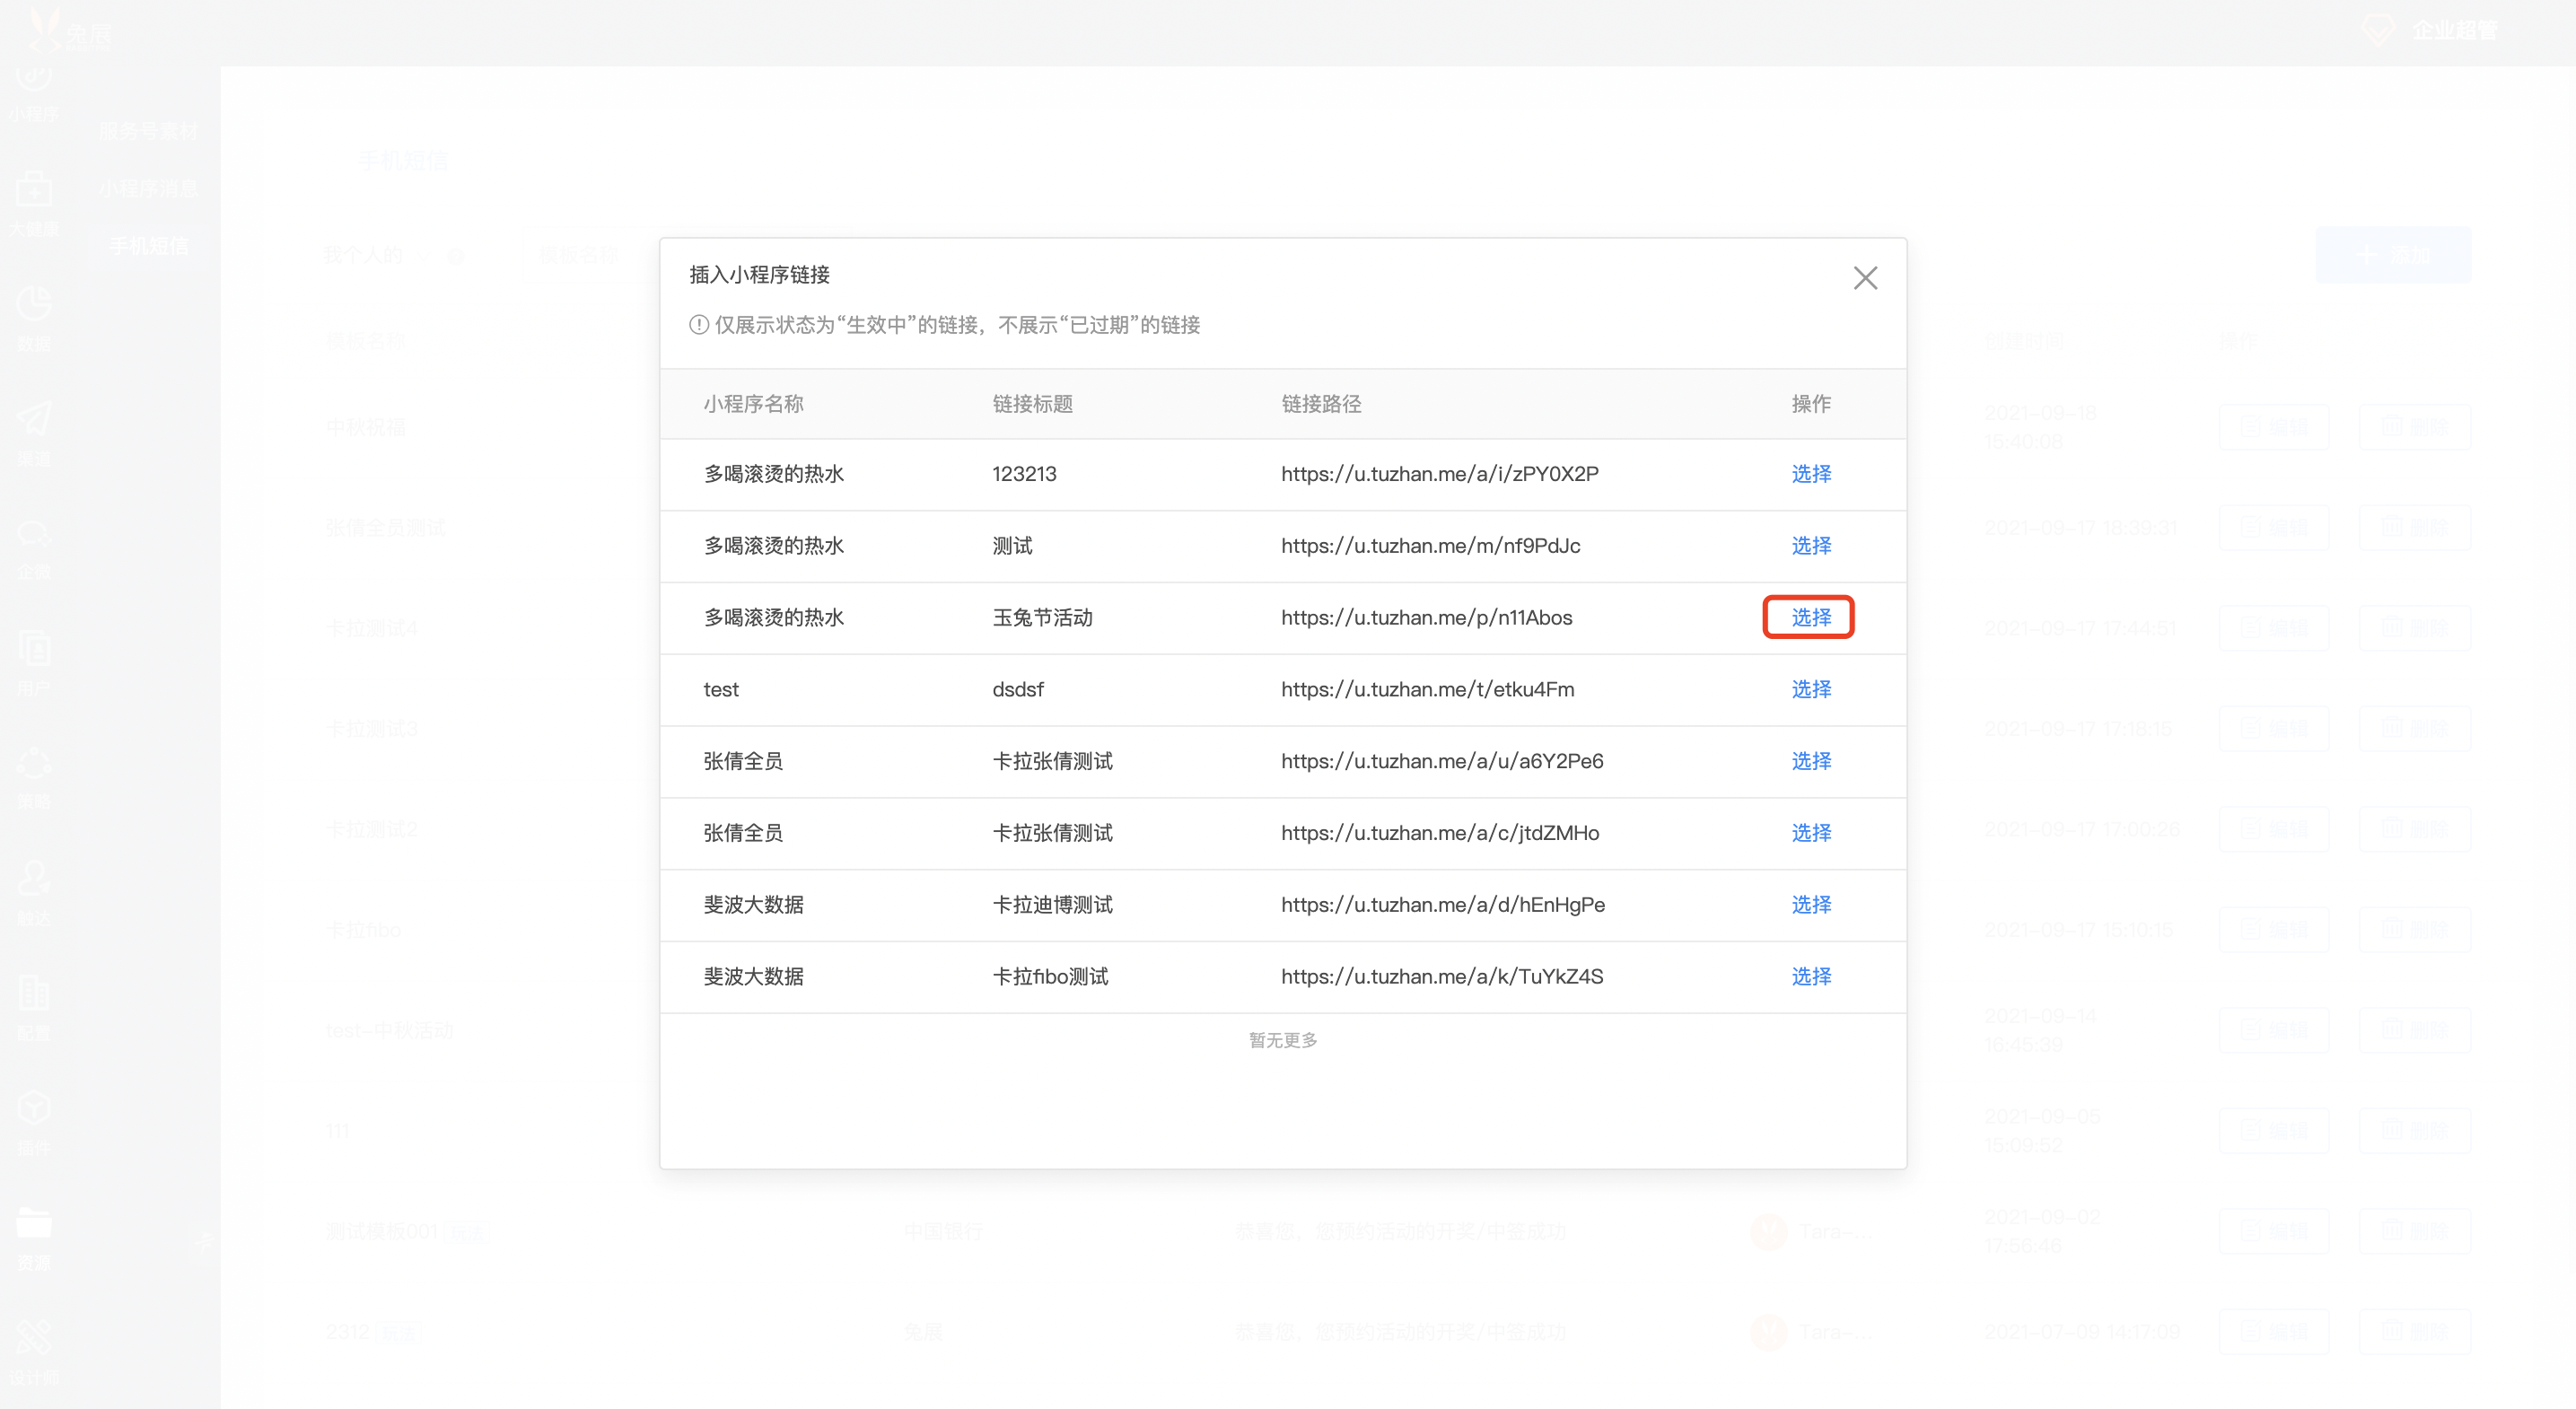Click the 小程序名称 column header
Screen dimensions: 2576x1409
click(x=753, y=404)
